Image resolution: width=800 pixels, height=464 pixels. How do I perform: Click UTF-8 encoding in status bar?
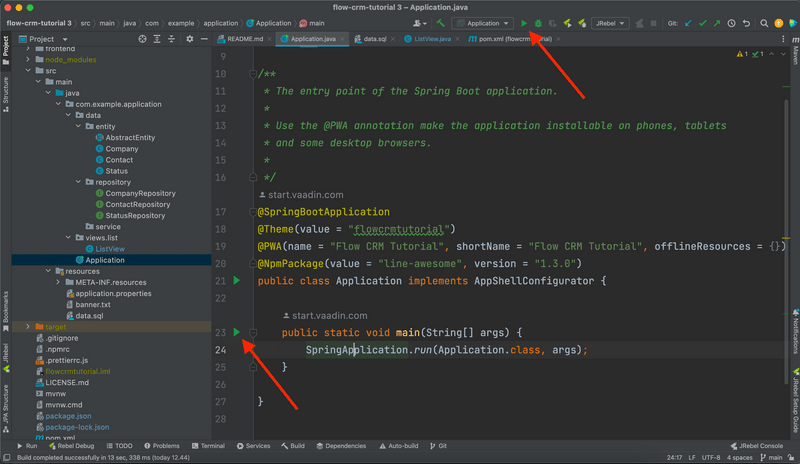(711, 457)
